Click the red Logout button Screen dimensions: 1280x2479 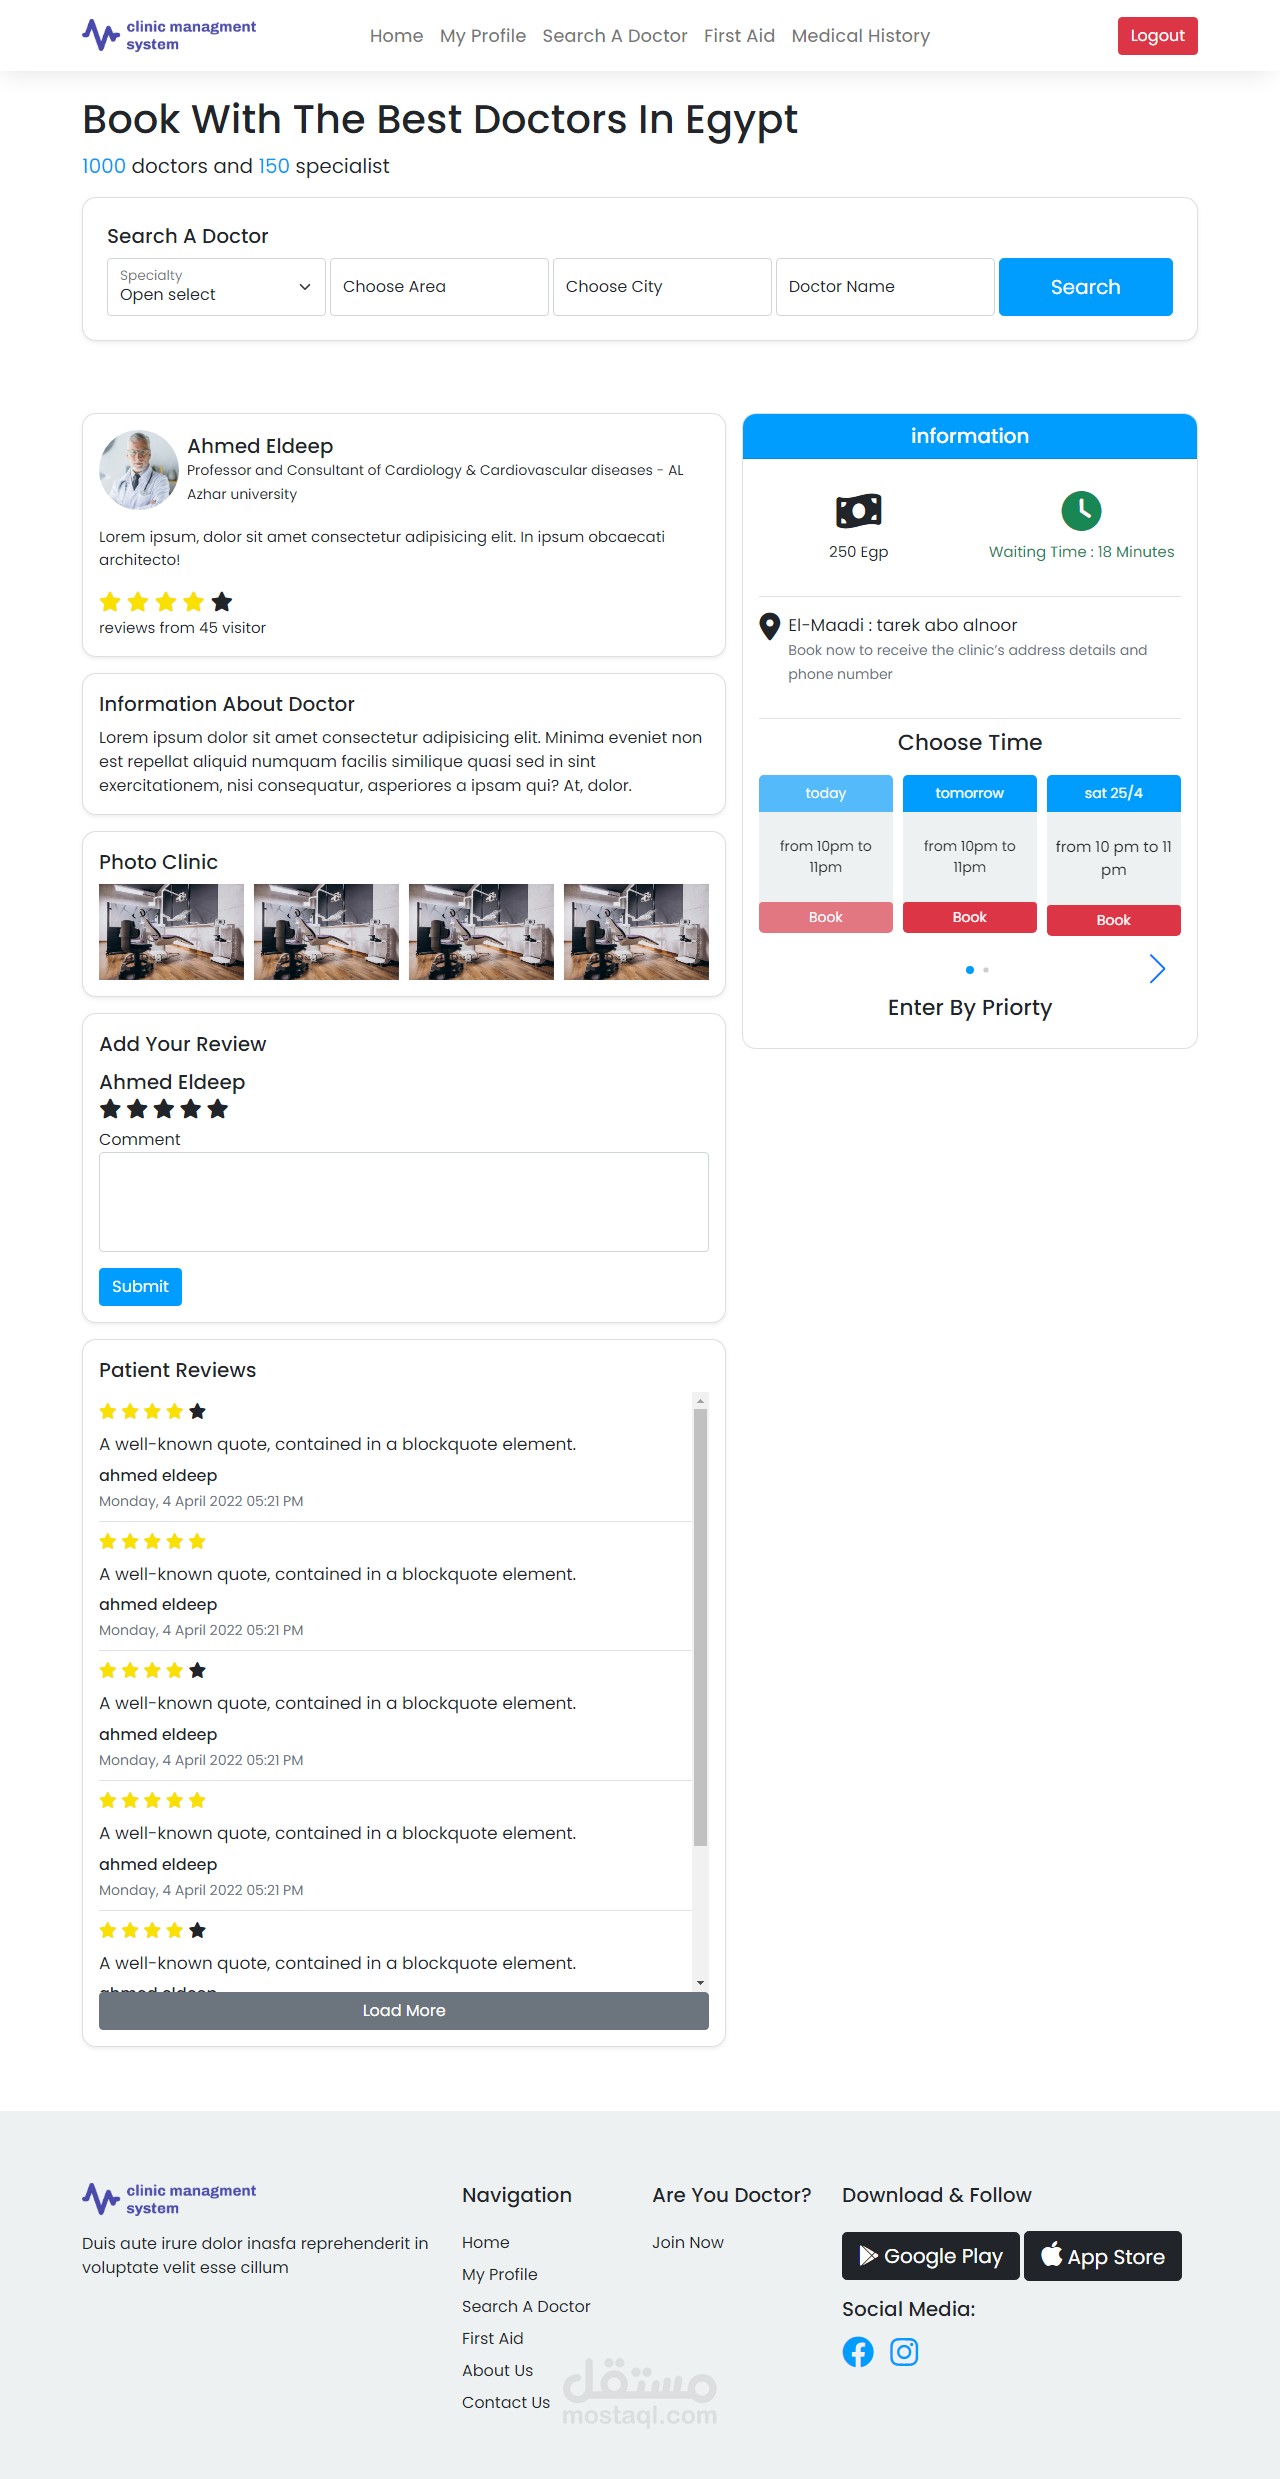click(1157, 36)
